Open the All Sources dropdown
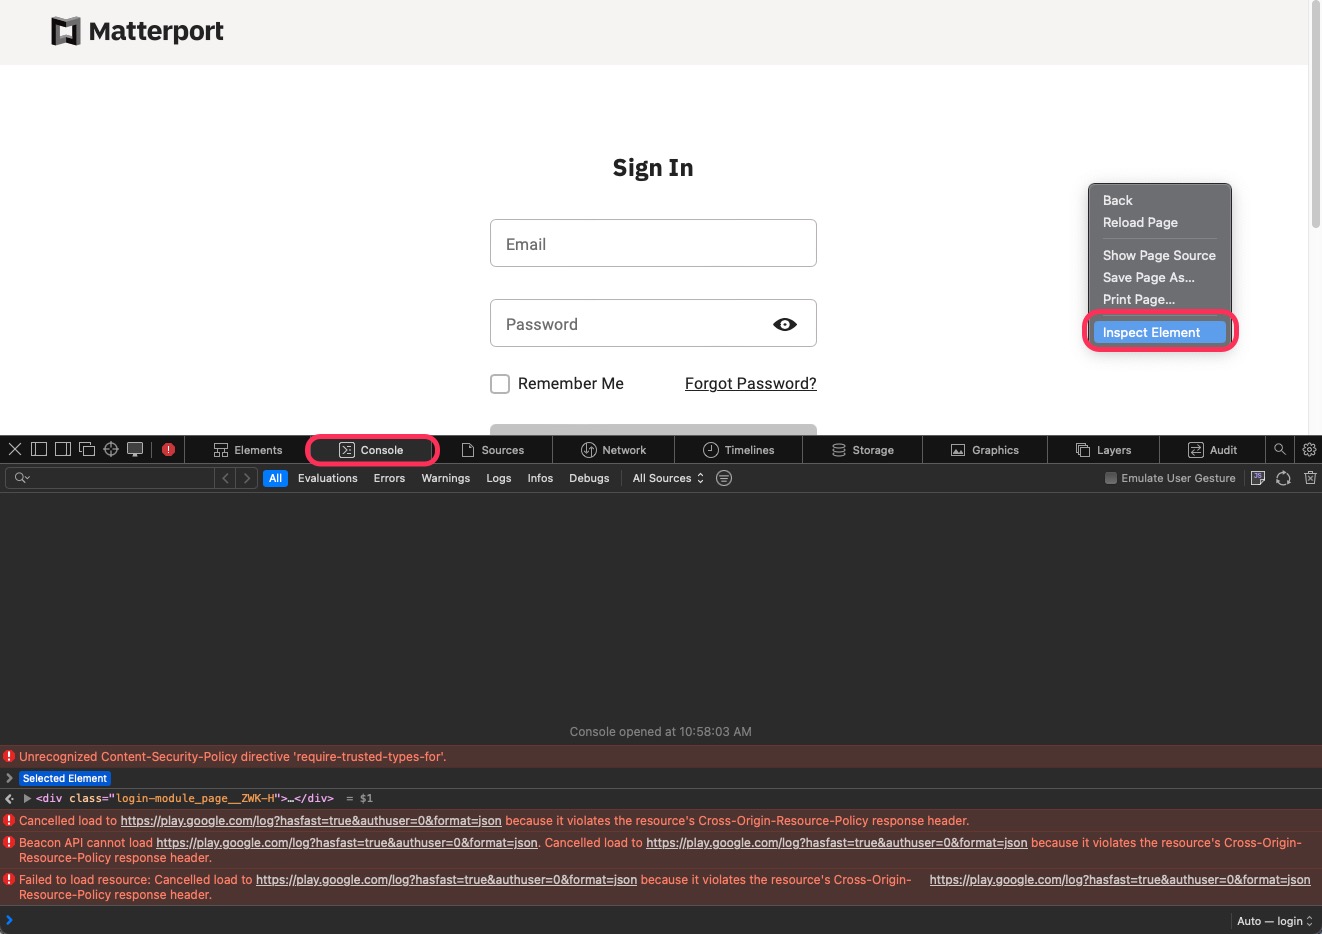 pos(667,478)
